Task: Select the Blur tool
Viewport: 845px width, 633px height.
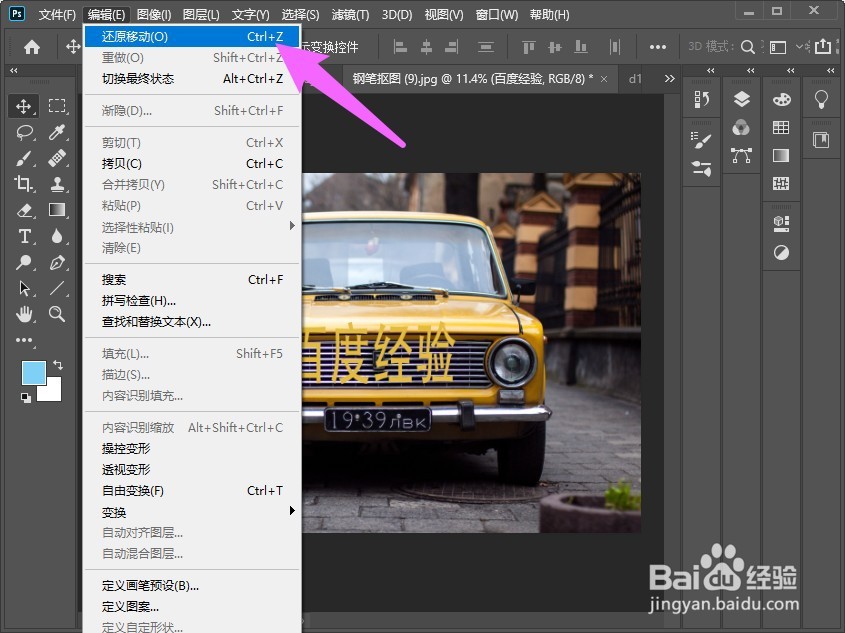Action: 57,236
